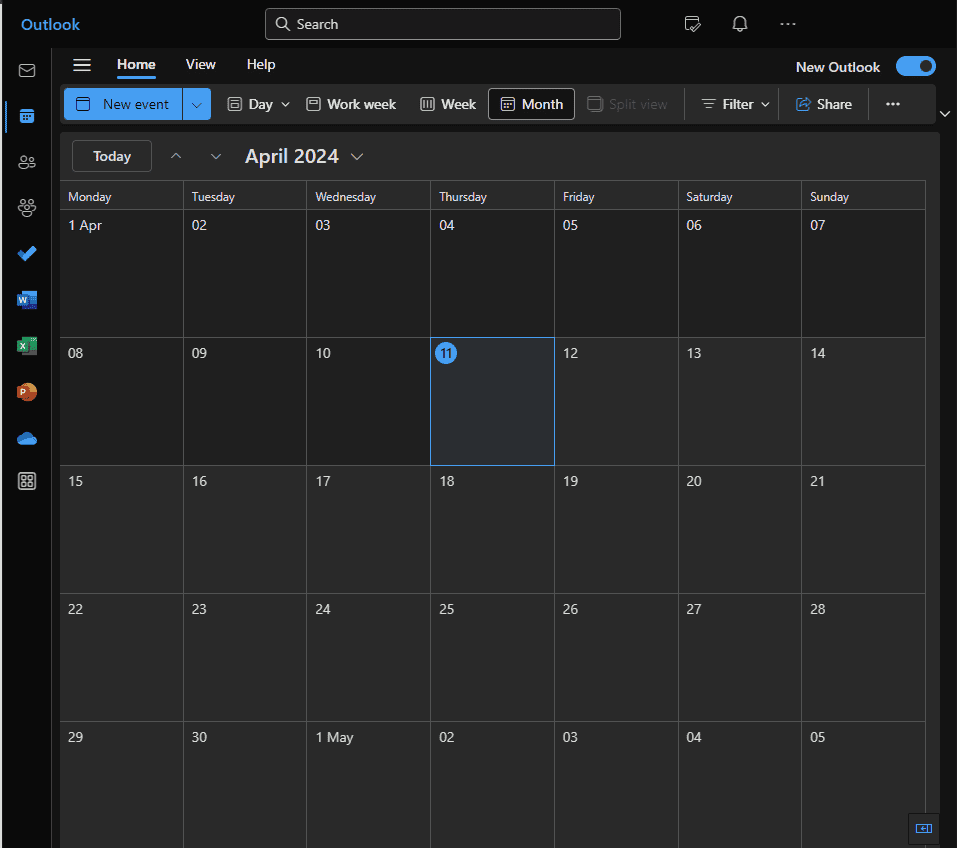Select the 07 April cell
The height and width of the screenshot is (848, 957).
(x=863, y=274)
